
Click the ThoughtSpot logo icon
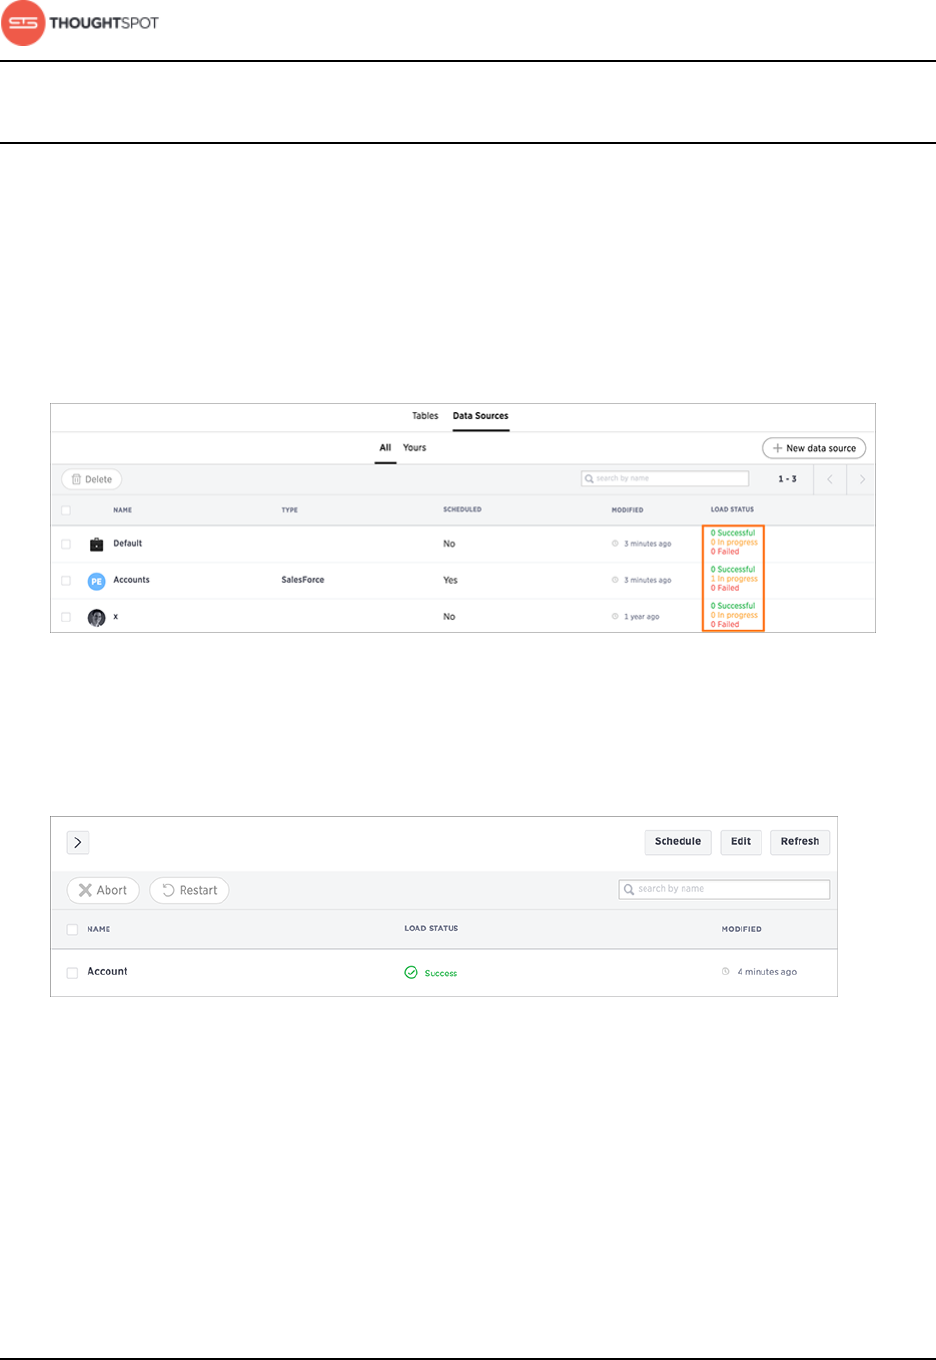pos(24,23)
